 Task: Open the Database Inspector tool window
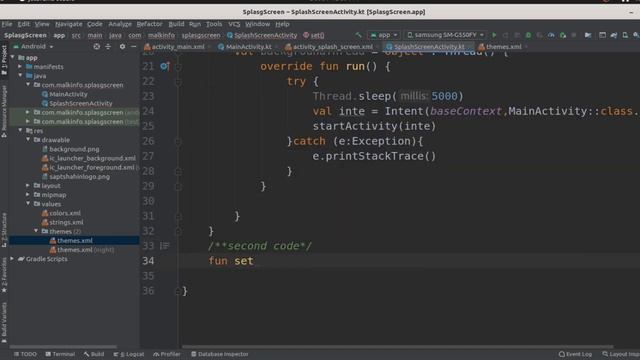pos(220,354)
